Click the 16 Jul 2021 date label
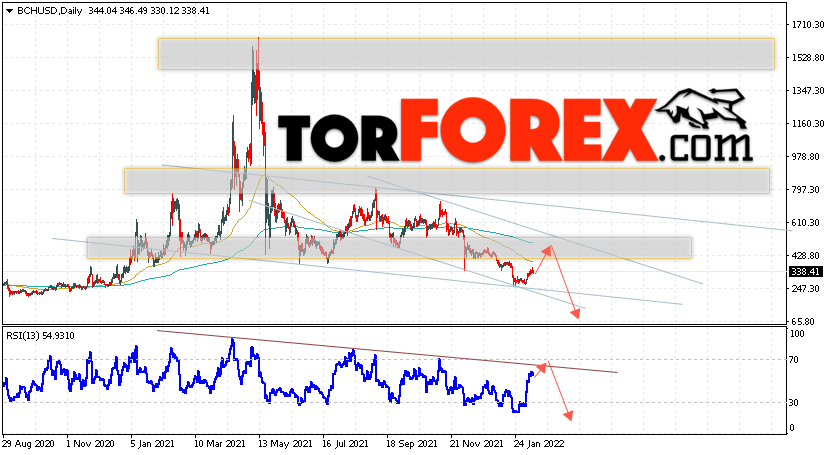This screenshot has width=827, height=455. coord(346,443)
